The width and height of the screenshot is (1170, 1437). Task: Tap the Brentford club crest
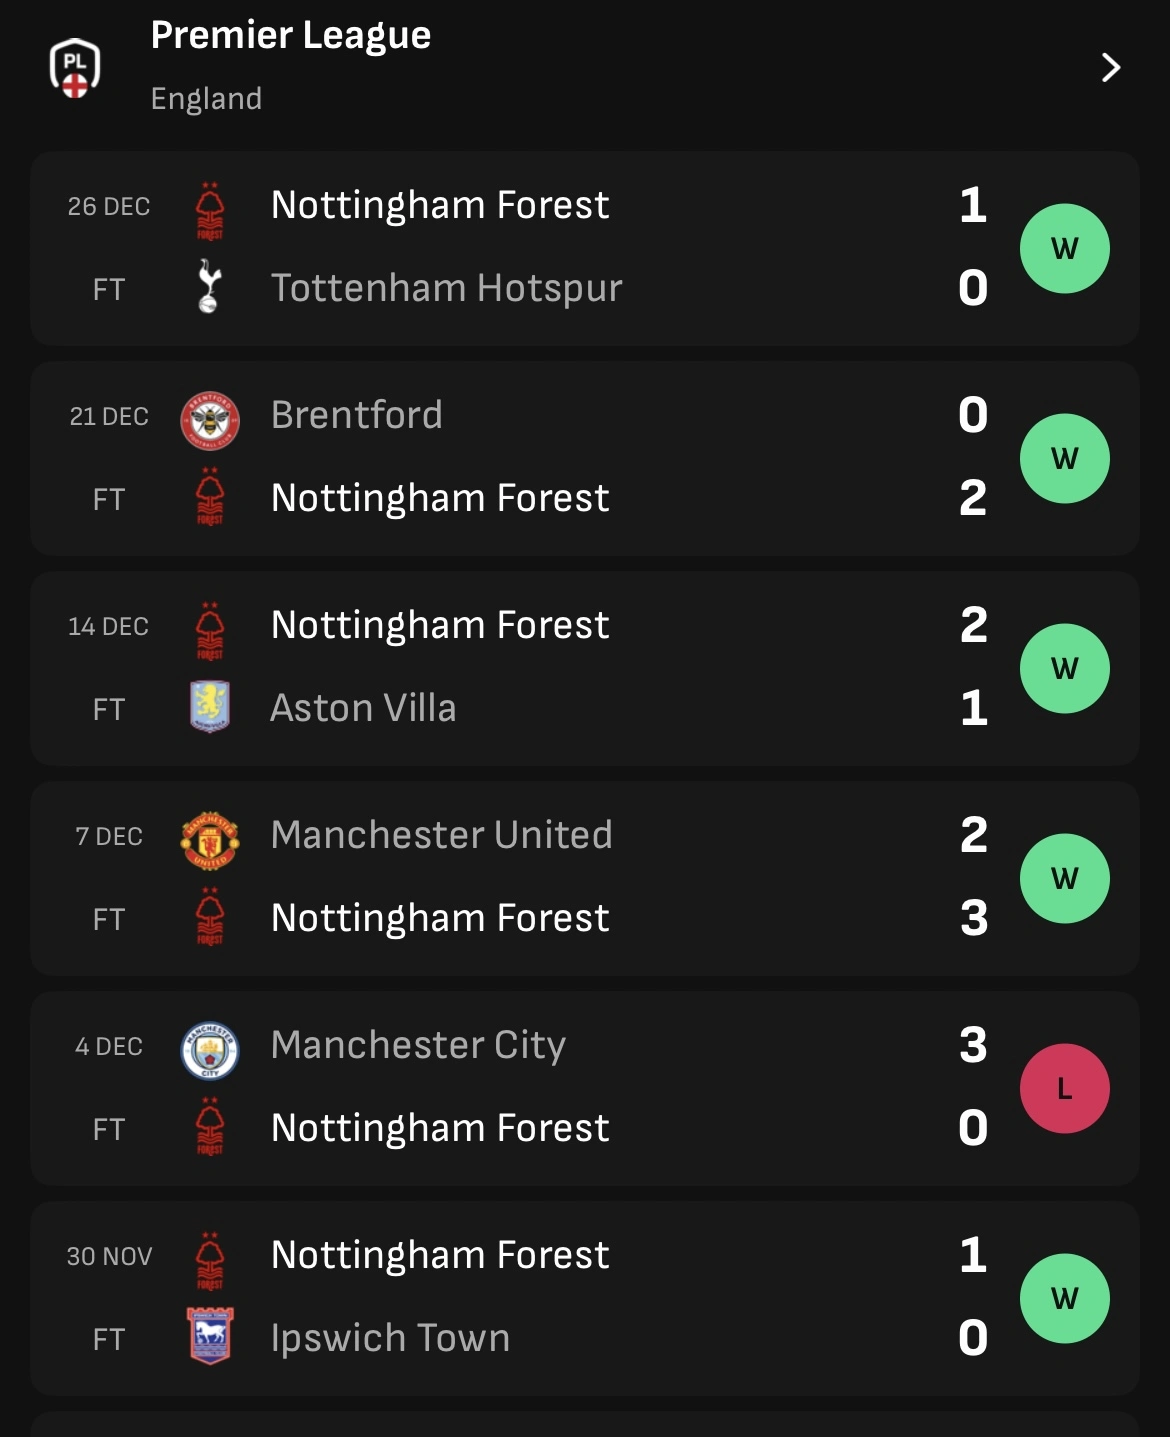pos(209,420)
